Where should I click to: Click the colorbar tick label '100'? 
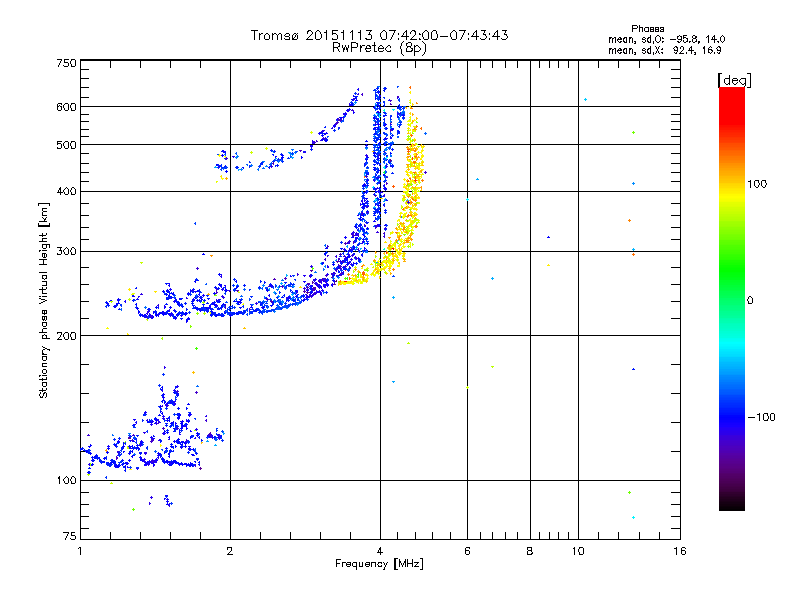click(x=757, y=184)
